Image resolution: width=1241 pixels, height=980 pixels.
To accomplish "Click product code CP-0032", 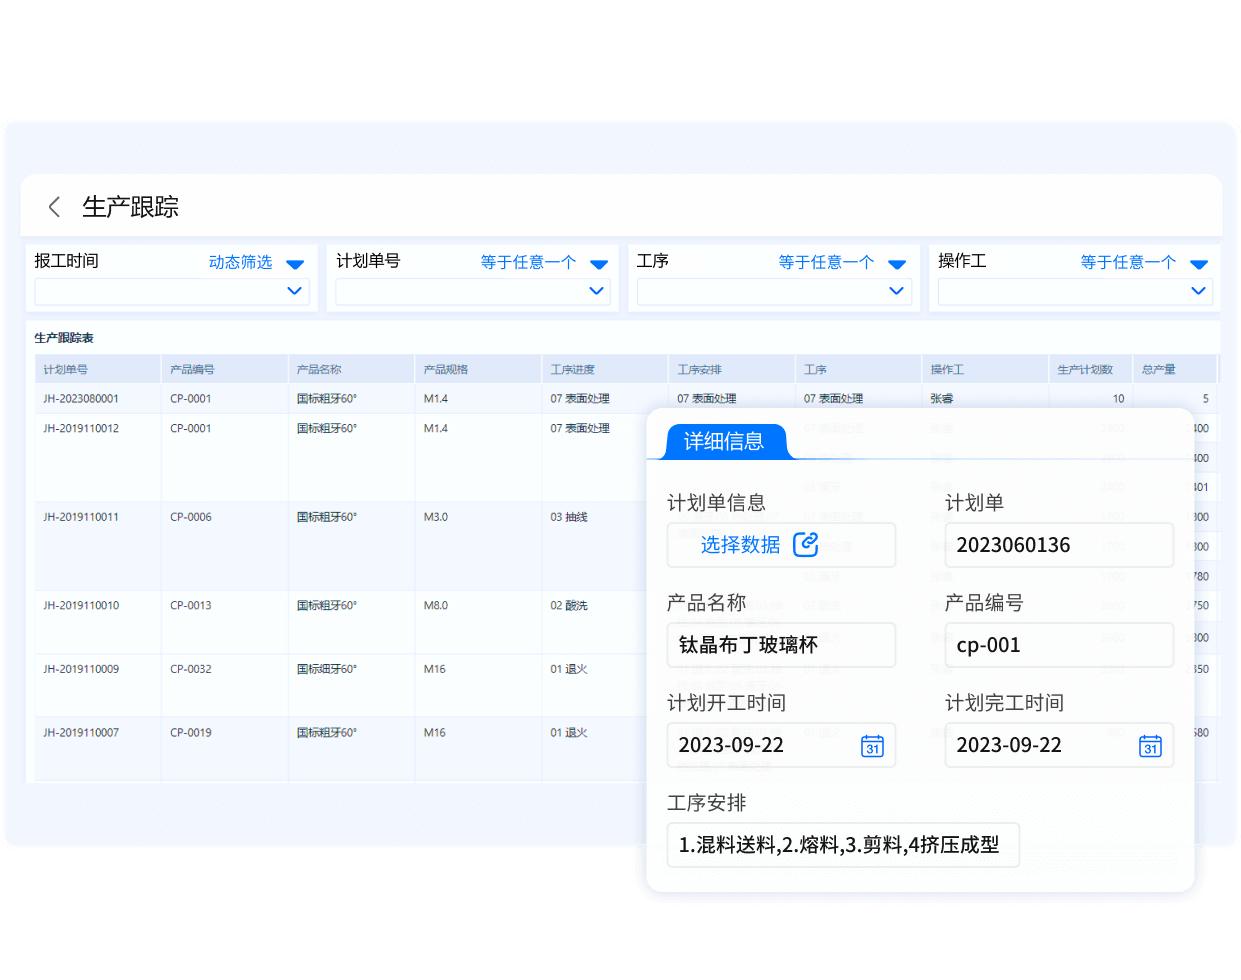I will point(191,669).
